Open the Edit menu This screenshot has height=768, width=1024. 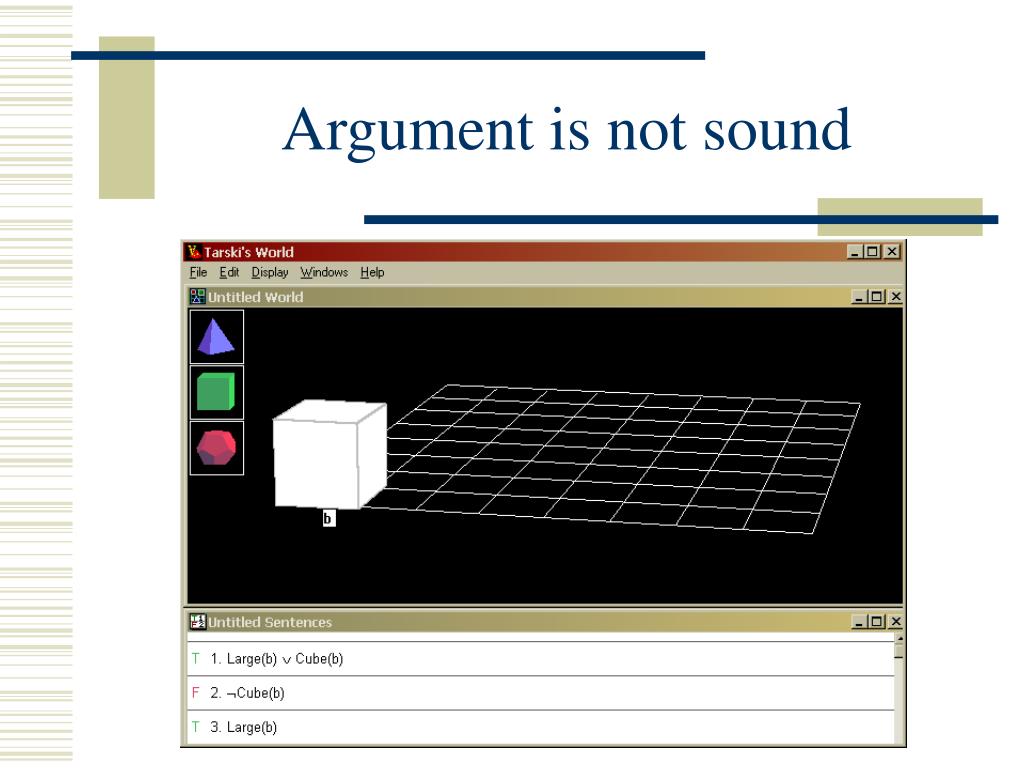point(229,272)
